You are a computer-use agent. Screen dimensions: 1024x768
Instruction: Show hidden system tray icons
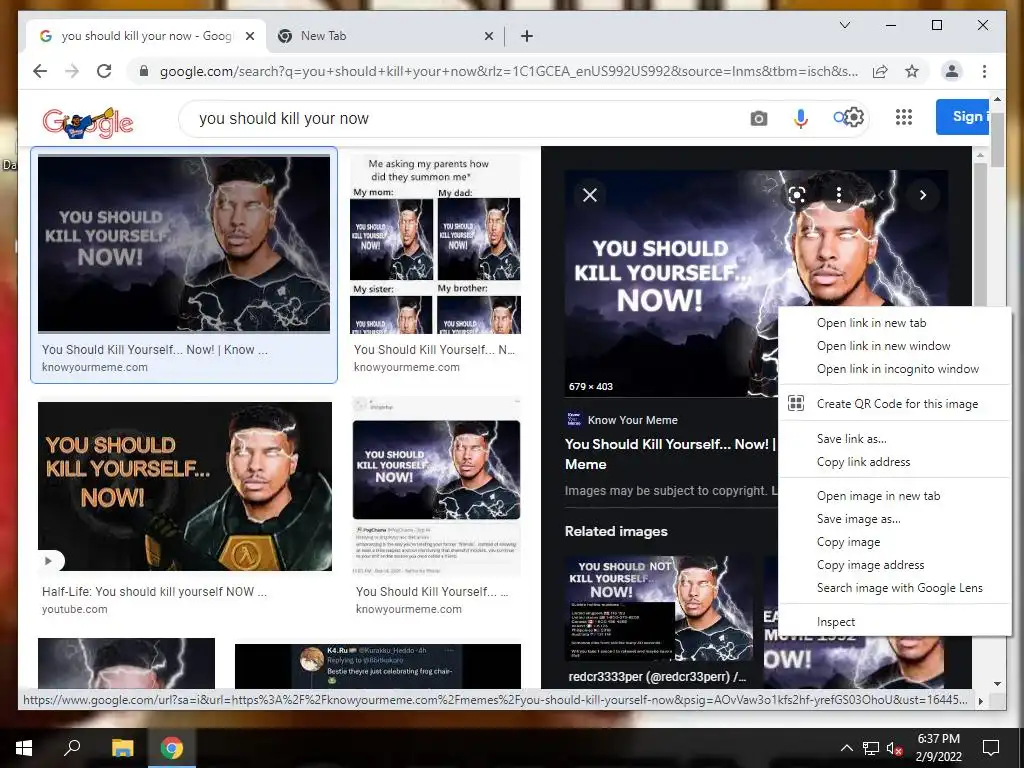846,748
